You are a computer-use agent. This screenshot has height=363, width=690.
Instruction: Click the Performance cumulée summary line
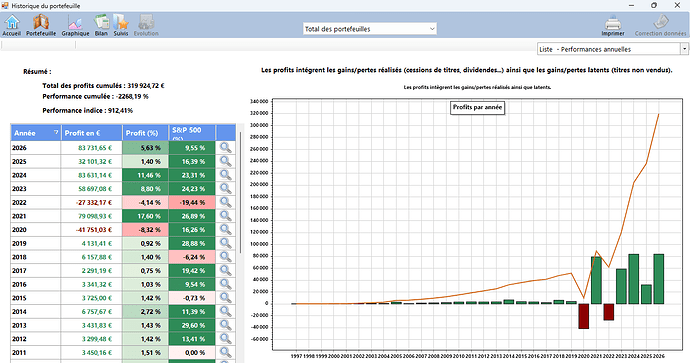click(95, 96)
